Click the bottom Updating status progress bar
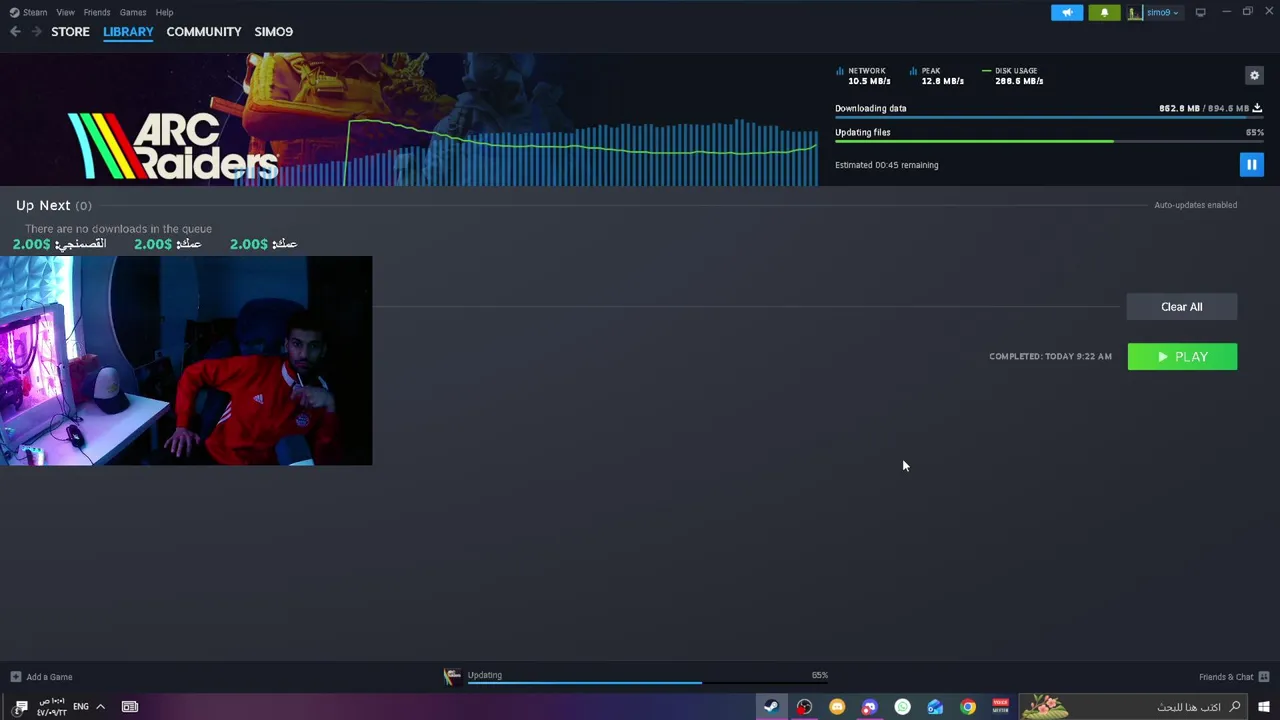The image size is (1280, 720). tap(648, 683)
